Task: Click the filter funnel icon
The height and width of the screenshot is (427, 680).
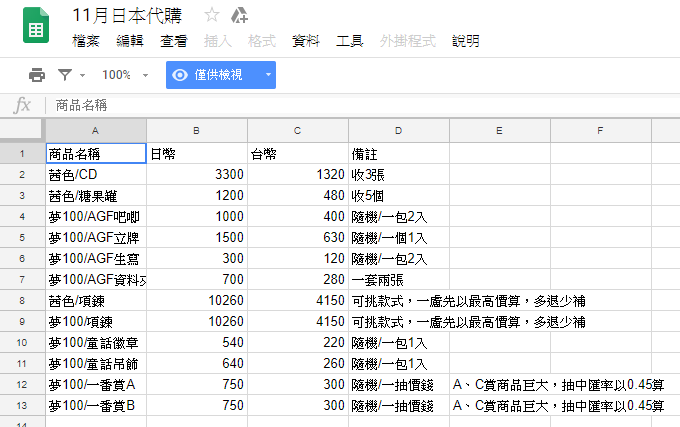Action: [x=65, y=75]
